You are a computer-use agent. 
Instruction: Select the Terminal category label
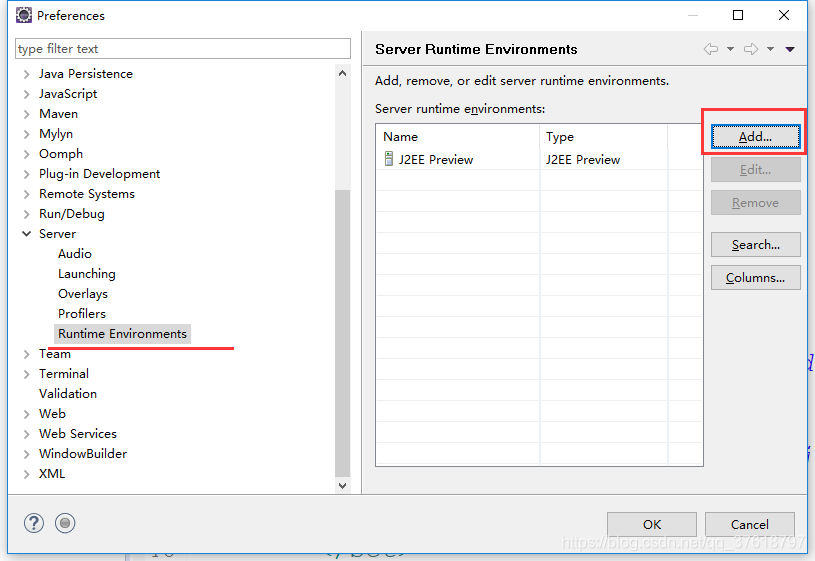click(x=63, y=374)
